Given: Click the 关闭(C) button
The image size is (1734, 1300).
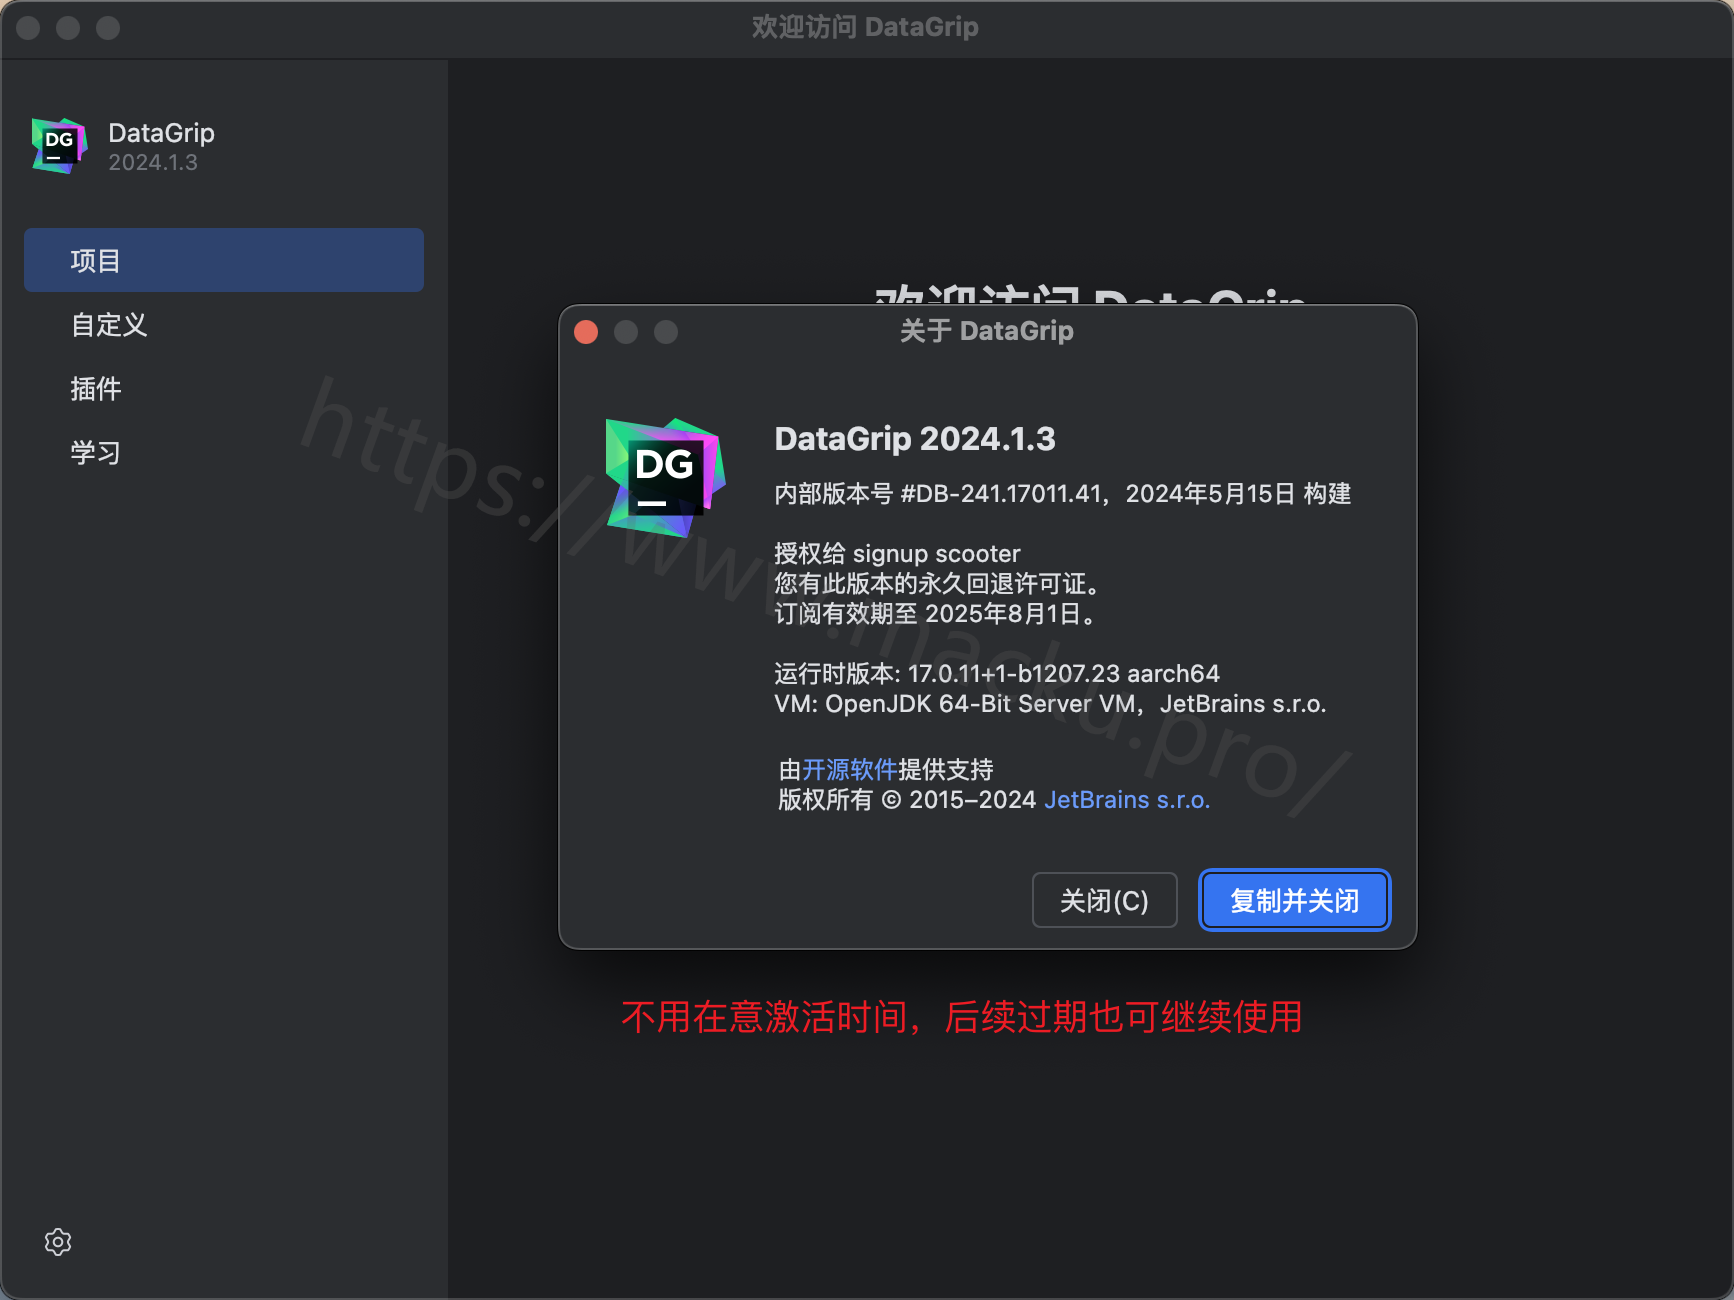Looking at the screenshot, I should [1104, 900].
